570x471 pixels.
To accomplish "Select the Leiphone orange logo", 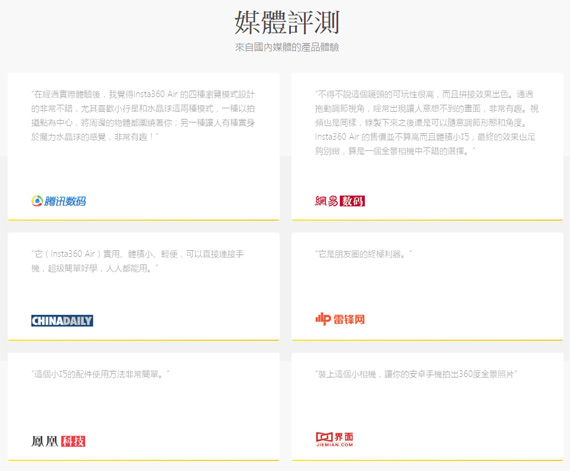I will (340, 319).
